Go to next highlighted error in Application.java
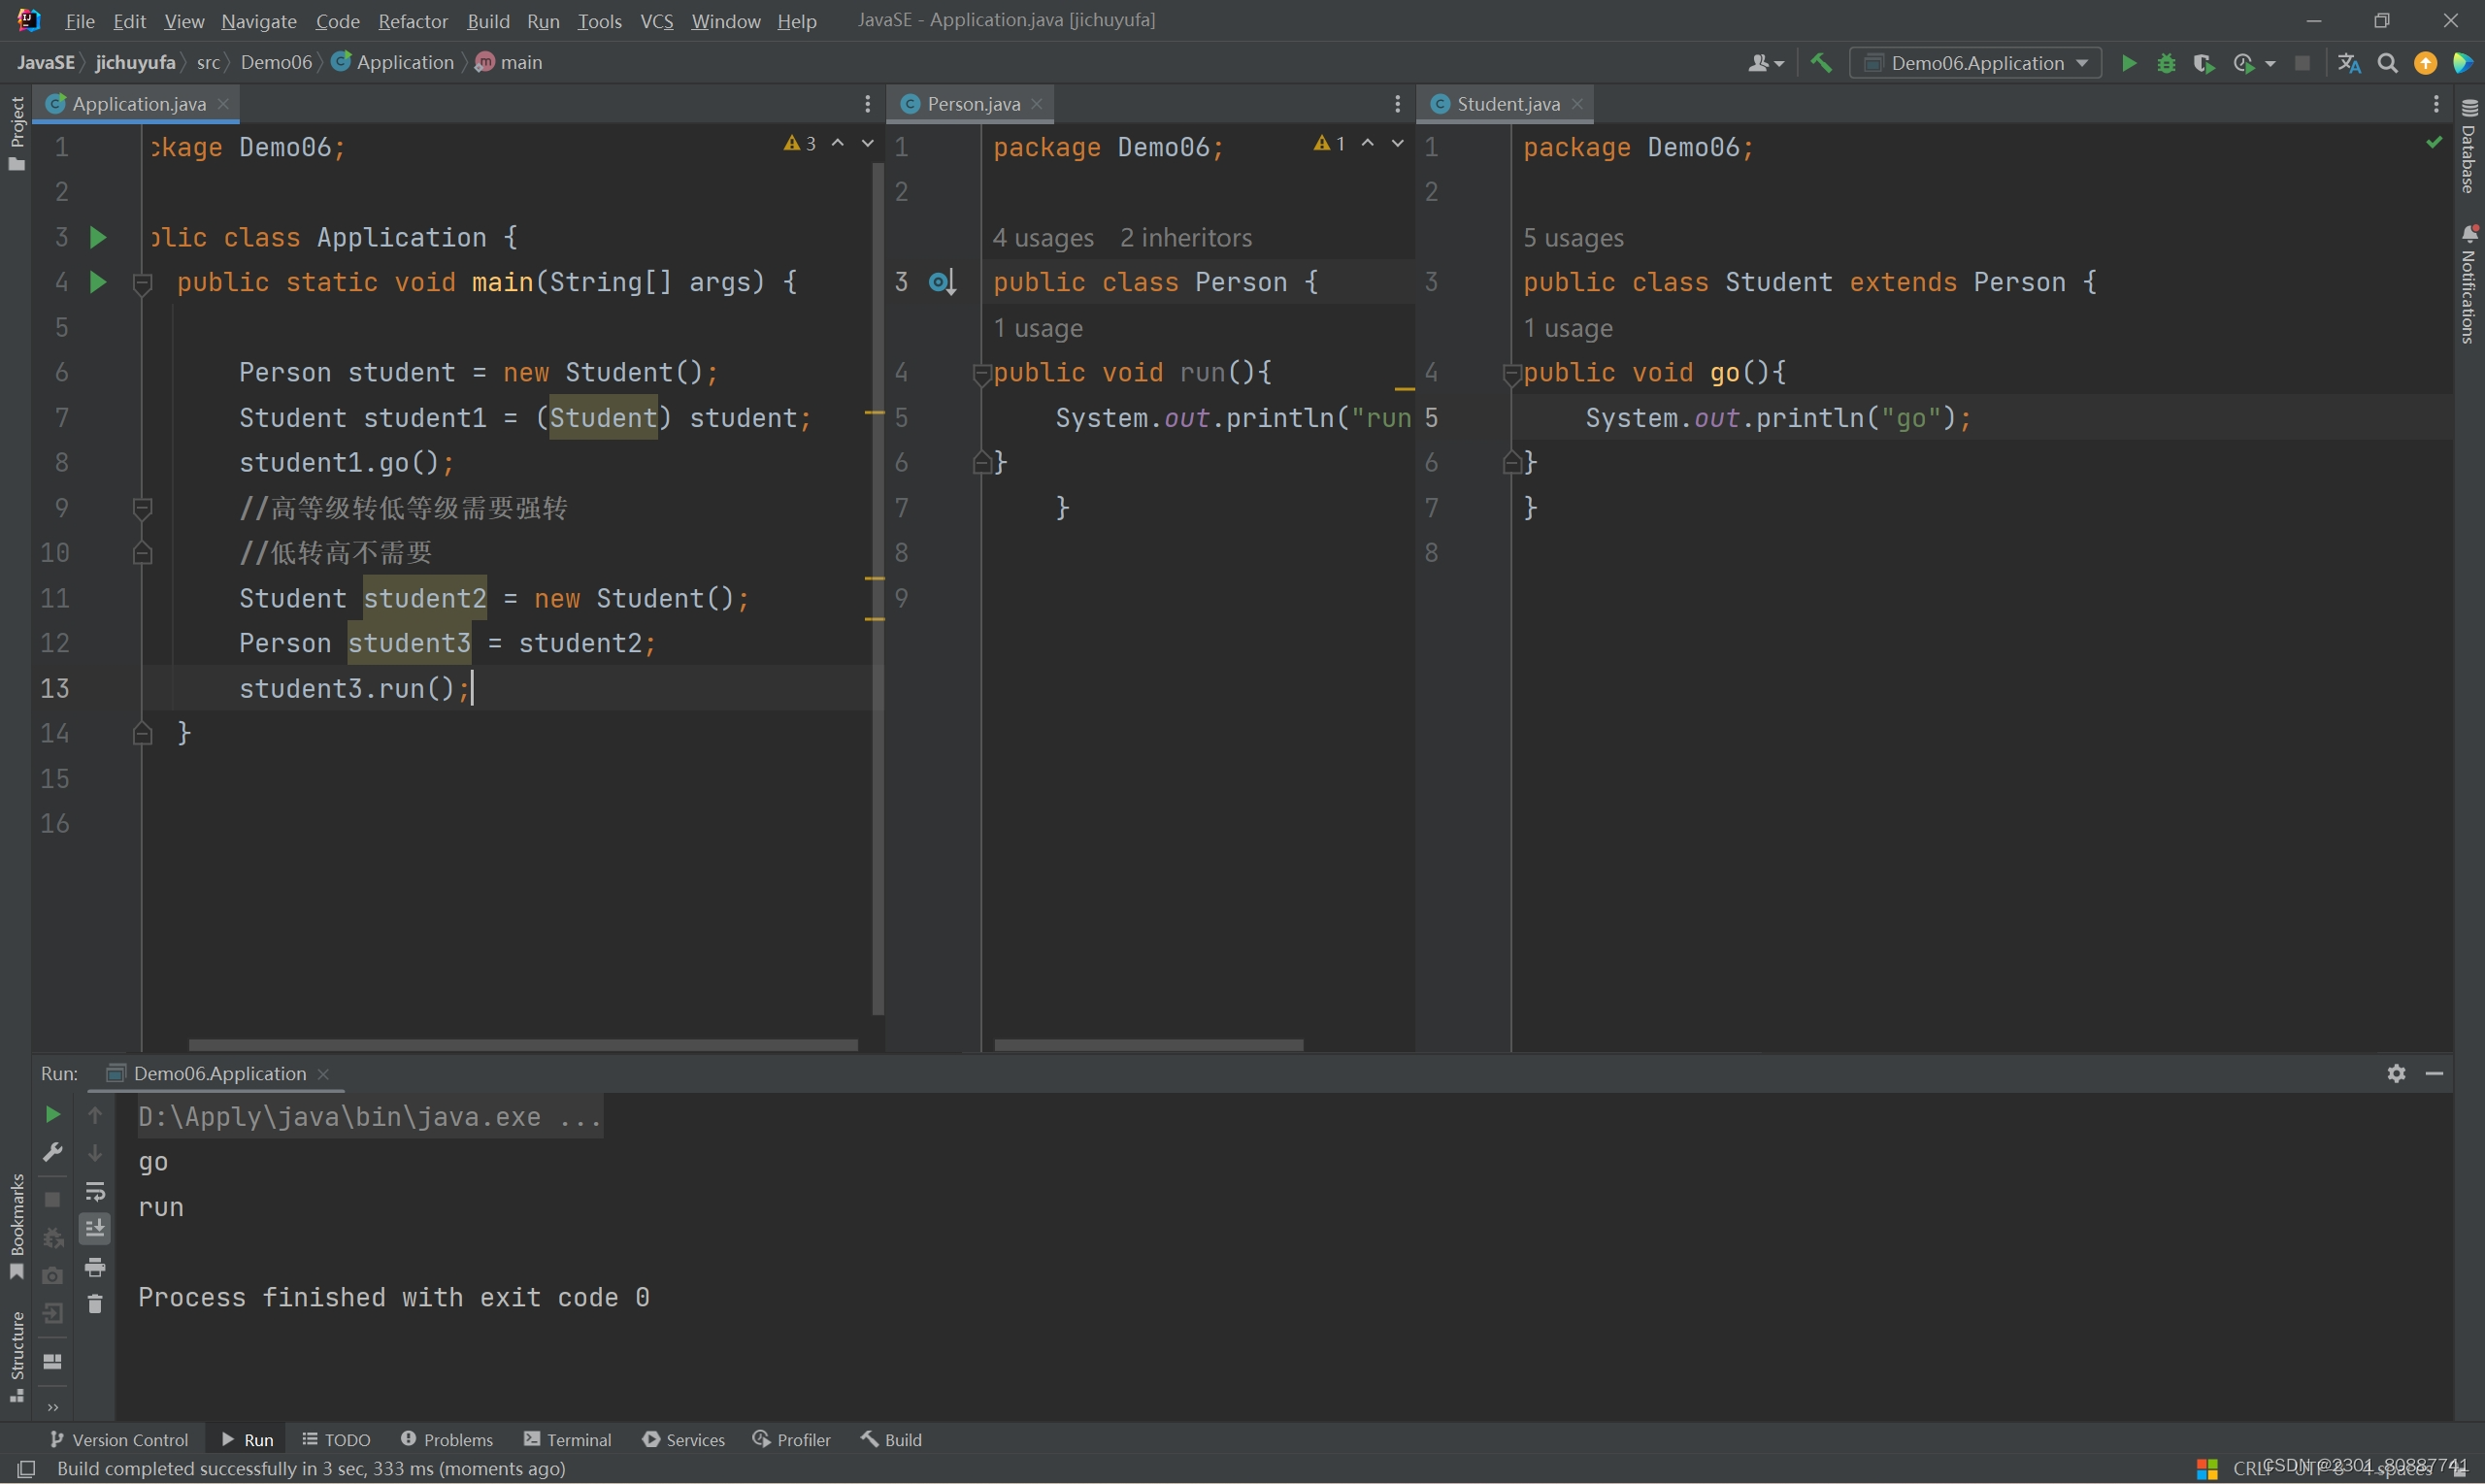The image size is (2485, 1484). click(x=867, y=144)
